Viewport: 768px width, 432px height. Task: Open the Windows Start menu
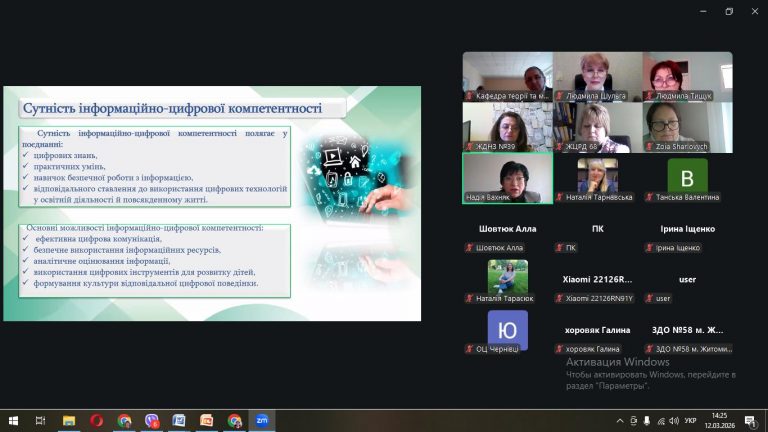13,421
